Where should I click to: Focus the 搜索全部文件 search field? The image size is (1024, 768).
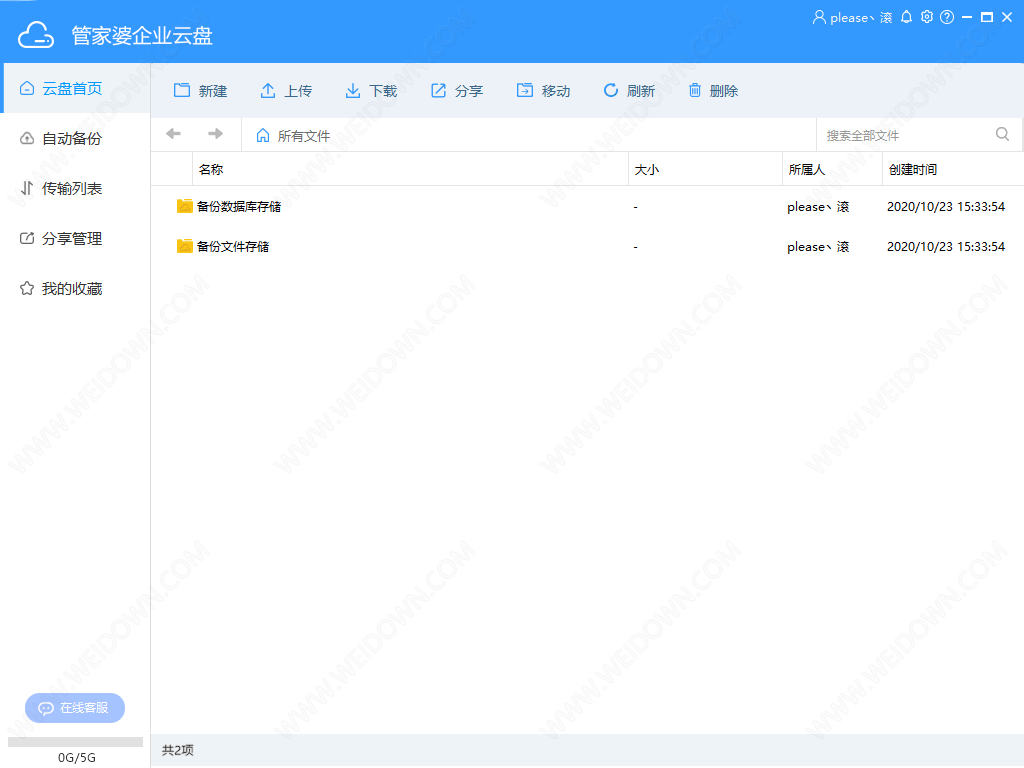click(x=904, y=135)
